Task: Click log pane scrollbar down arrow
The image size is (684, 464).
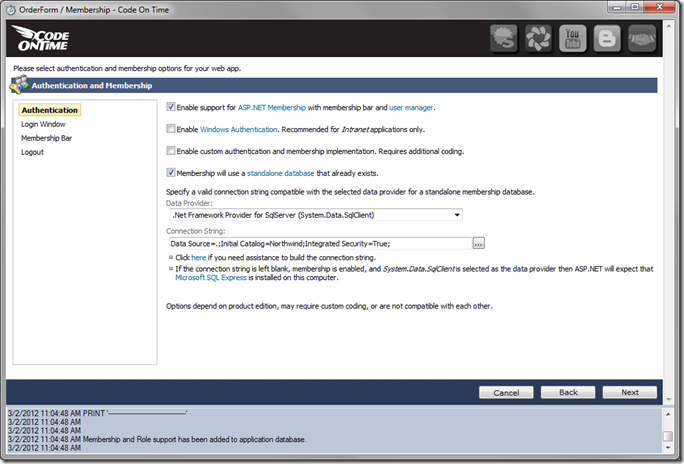Action: pyautogui.click(x=668, y=448)
